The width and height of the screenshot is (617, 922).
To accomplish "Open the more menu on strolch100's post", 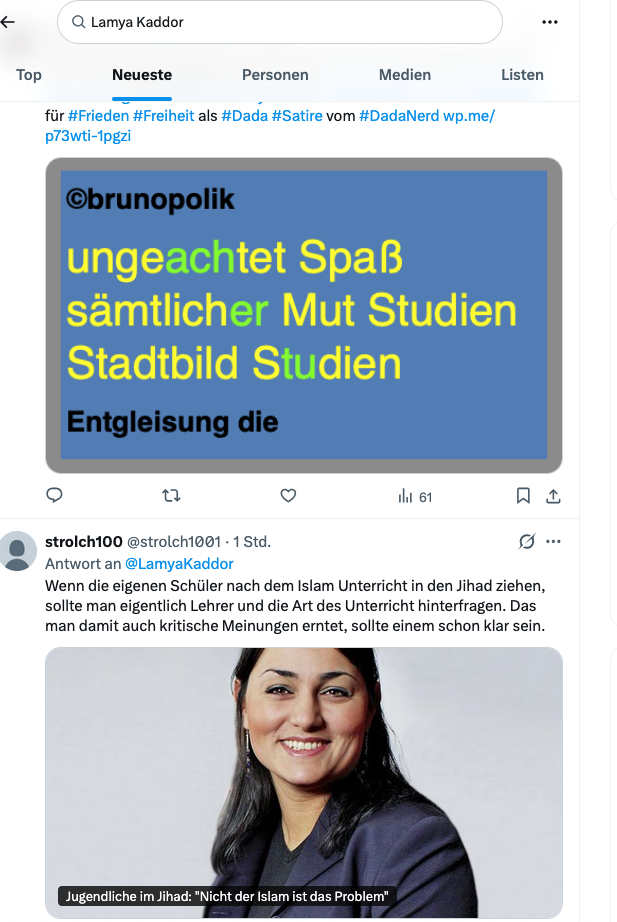I will pyautogui.click(x=553, y=542).
